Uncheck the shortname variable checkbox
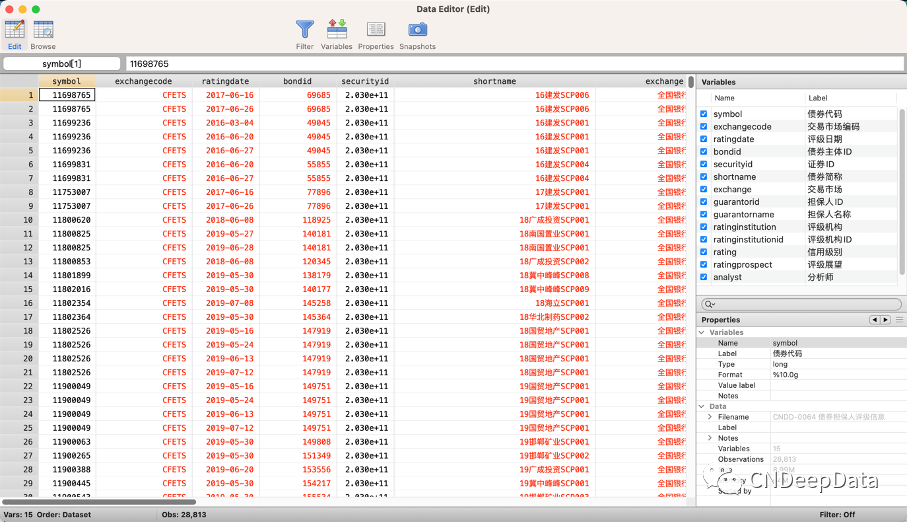The image size is (908, 522). [x=704, y=177]
